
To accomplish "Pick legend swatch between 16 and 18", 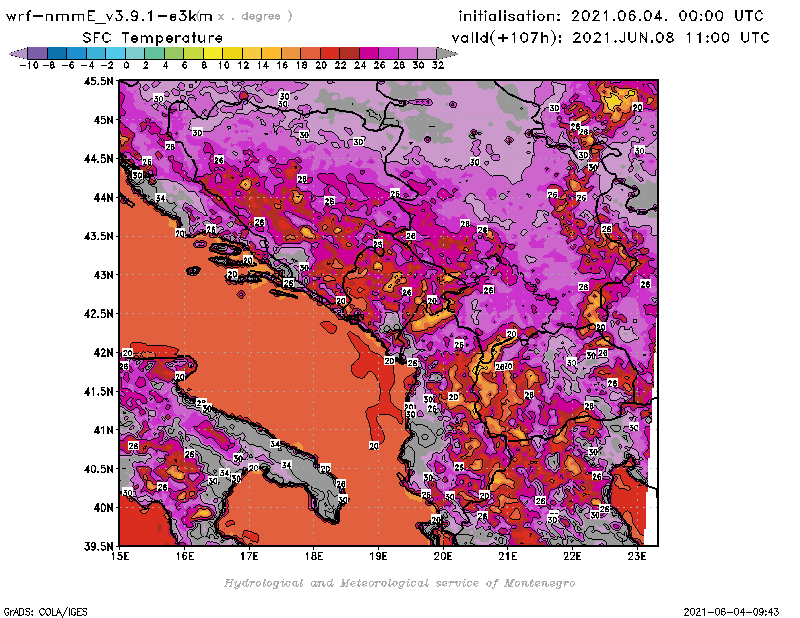I will (291, 54).
